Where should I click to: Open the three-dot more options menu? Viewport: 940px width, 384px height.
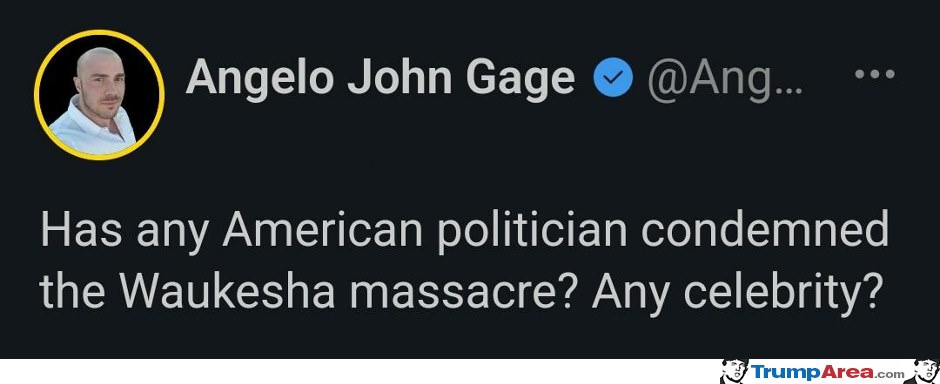[x=875, y=74]
